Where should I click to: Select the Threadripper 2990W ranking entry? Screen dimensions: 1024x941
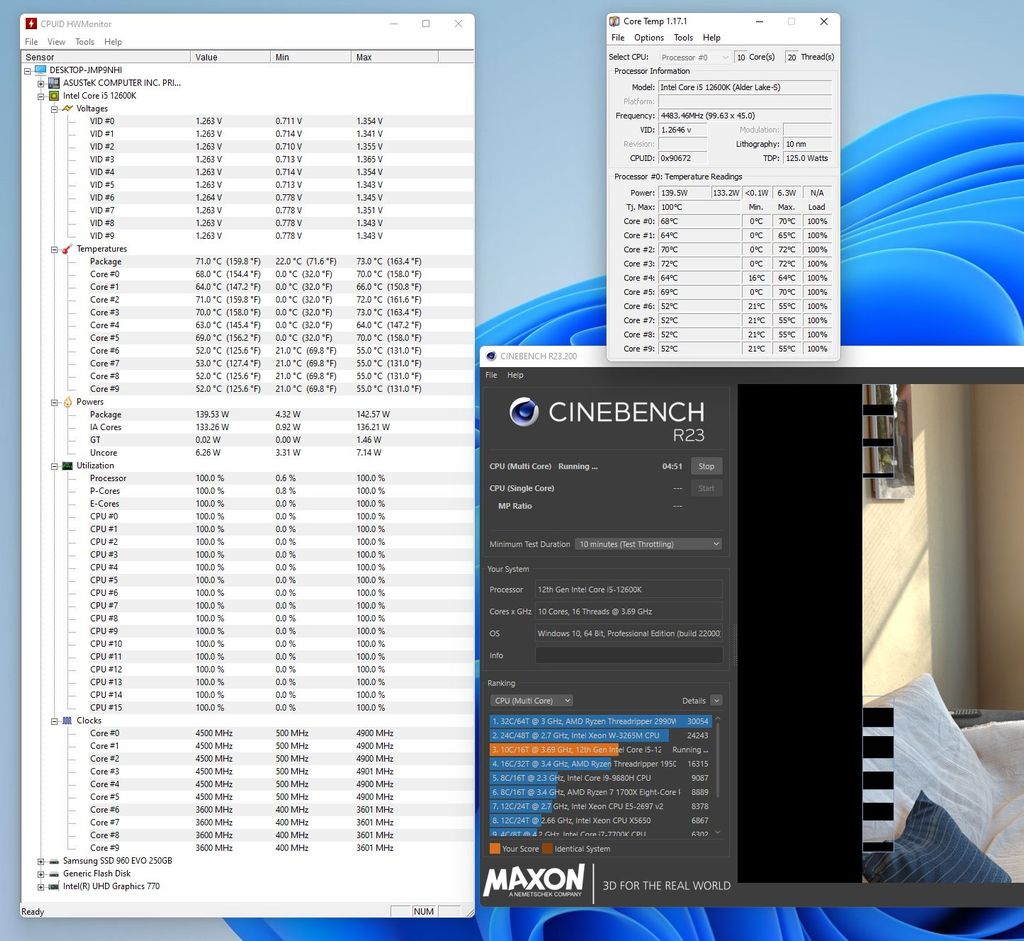tap(600, 721)
